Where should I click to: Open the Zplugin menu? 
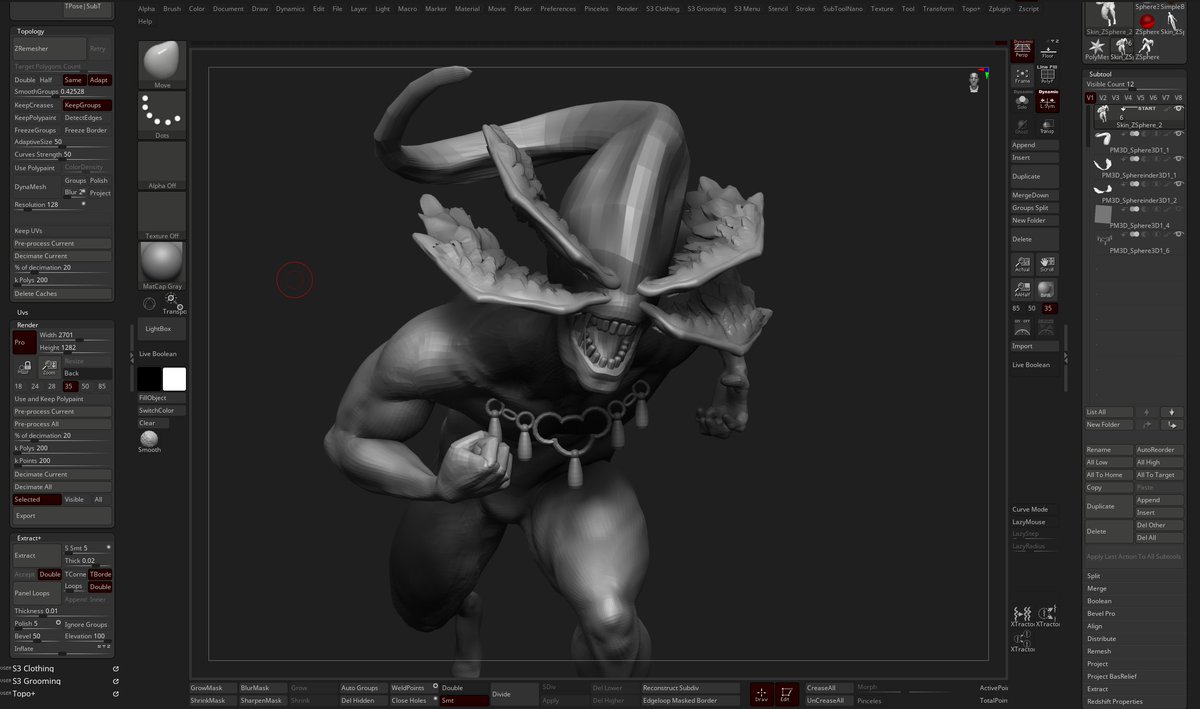(x=999, y=8)
